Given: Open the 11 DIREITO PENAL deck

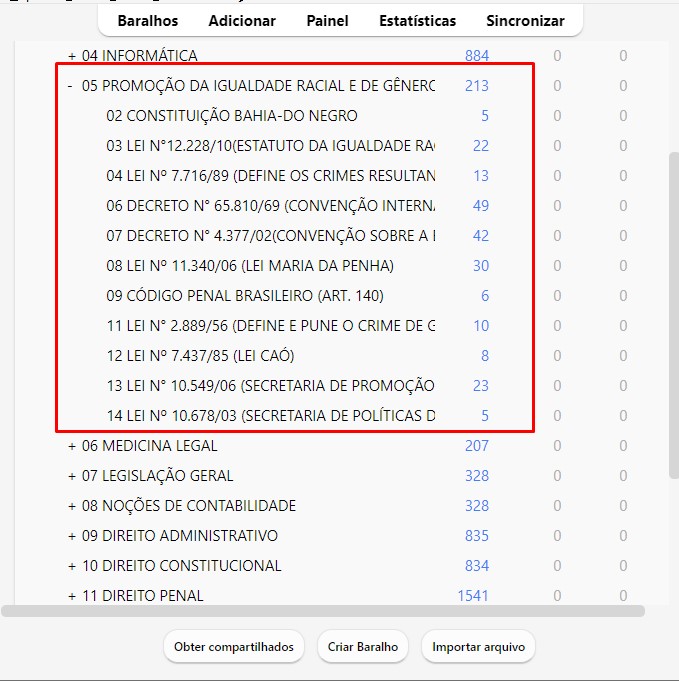Looking at the screenshot, I should tap(142, 596).
